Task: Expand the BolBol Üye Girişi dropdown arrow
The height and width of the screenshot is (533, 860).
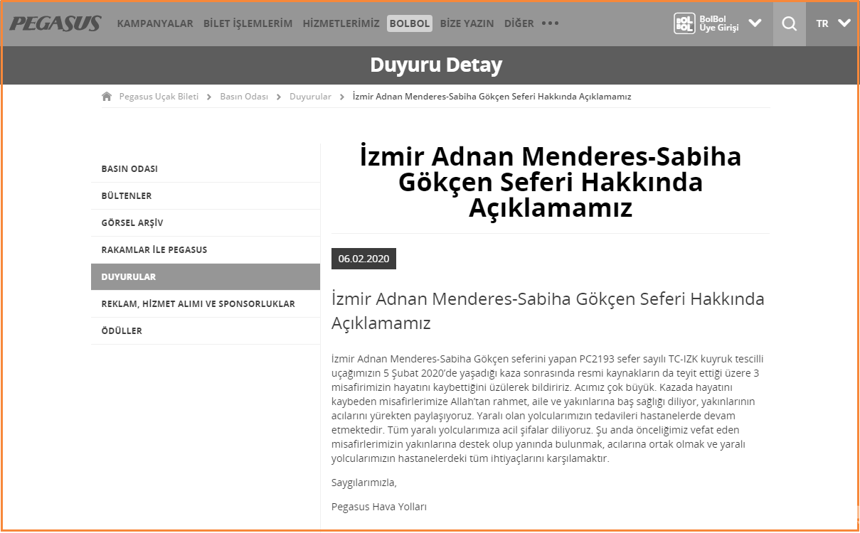Action: 755,23
